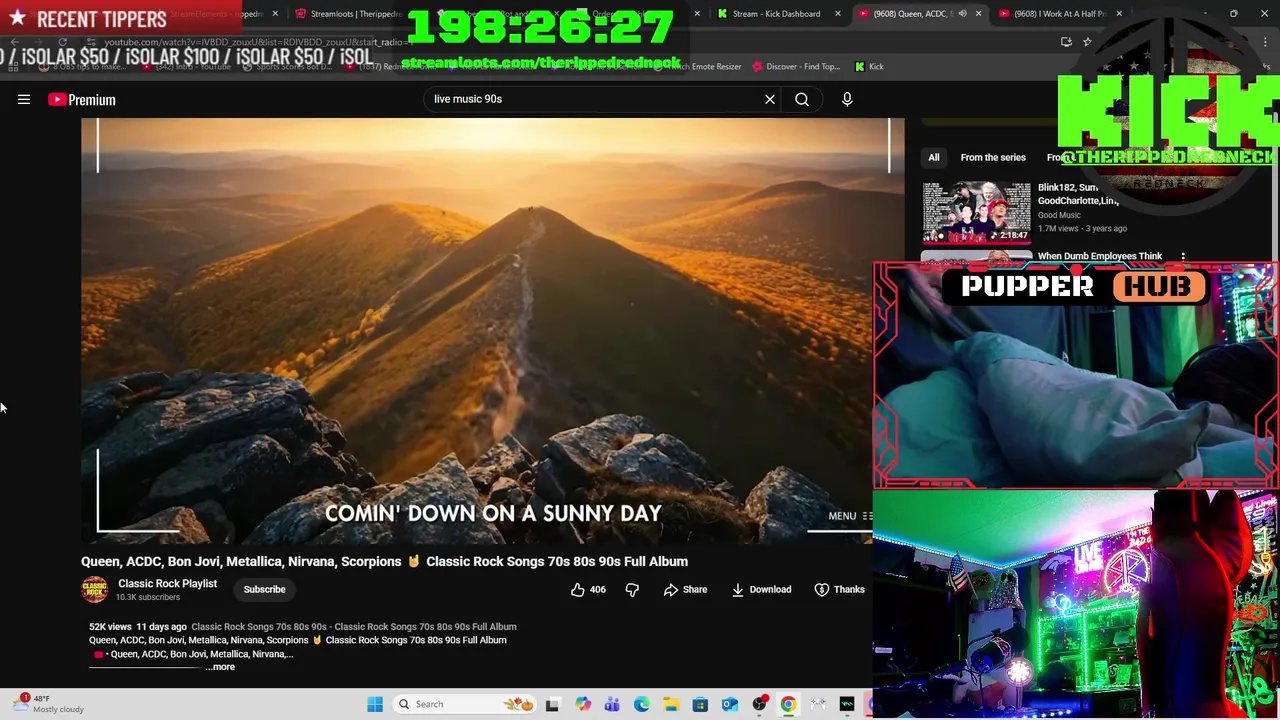Select the From the series chip

993,157
